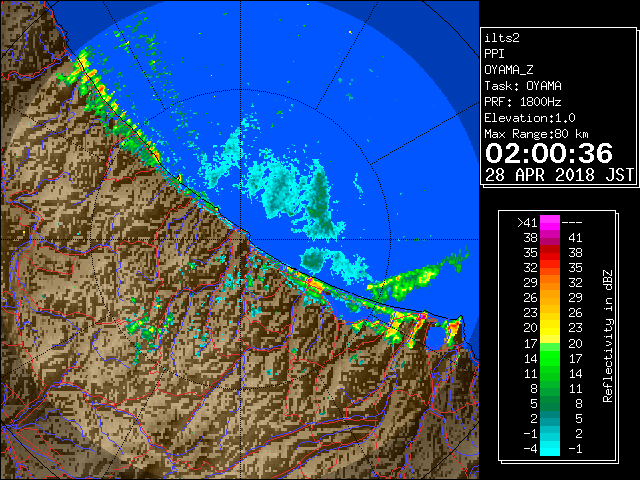Pick the teal 2–5 dBZ swatch
640x480 pixels.
click(550, 418)
